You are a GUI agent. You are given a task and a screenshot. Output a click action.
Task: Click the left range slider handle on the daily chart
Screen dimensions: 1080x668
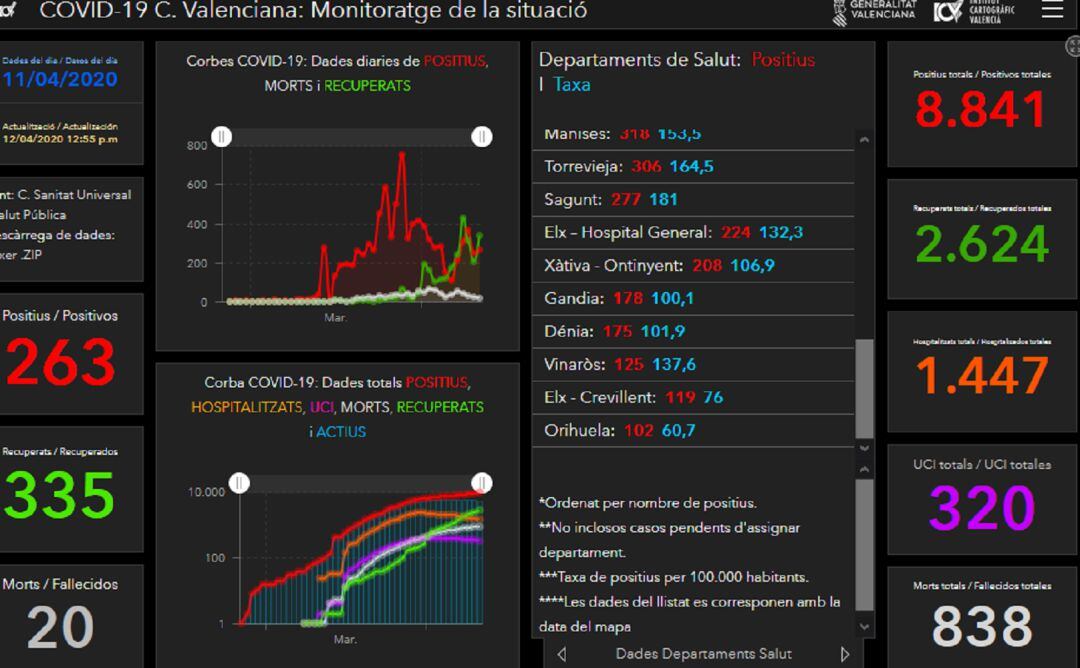coord(222,135)
